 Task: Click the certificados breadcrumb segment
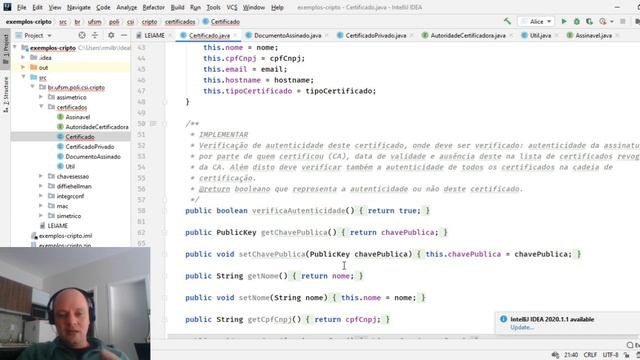pyautogui.click(x=180, y=22)
